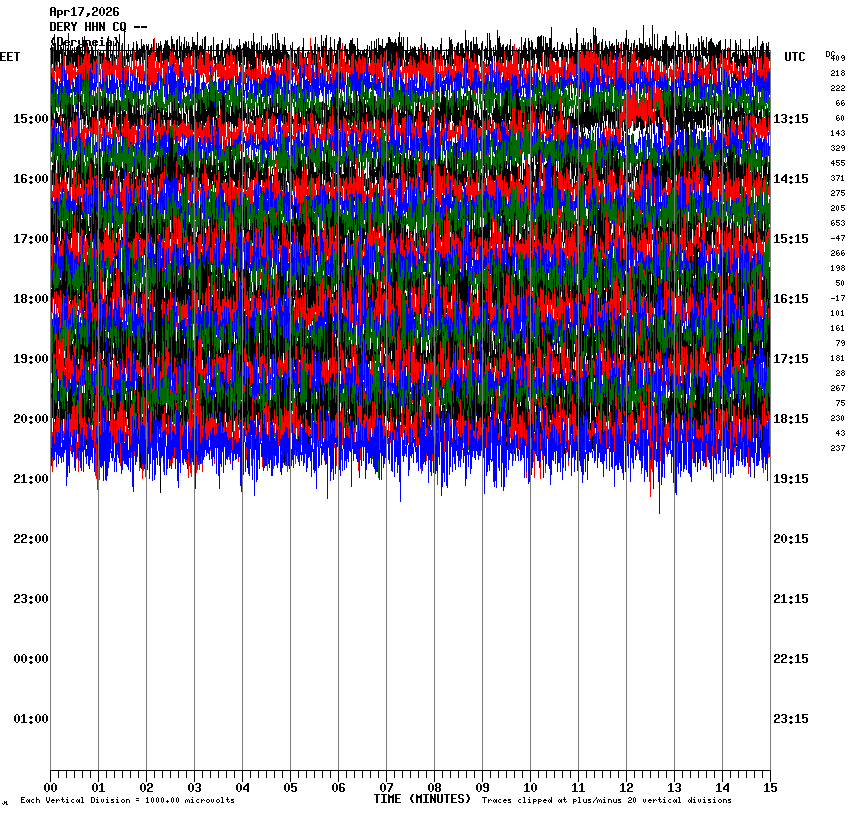
Task: Click the 15:00 EET time label
Action: [30, 119]
